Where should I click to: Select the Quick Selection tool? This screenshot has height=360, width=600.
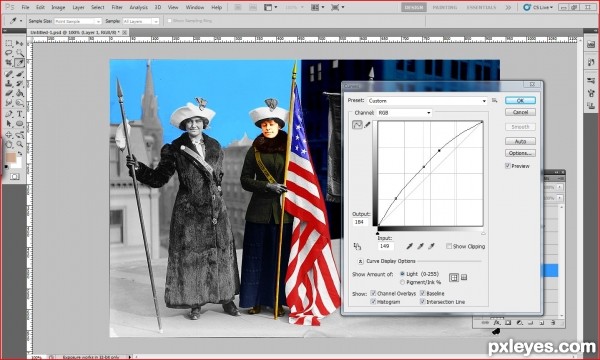point(20,53)
